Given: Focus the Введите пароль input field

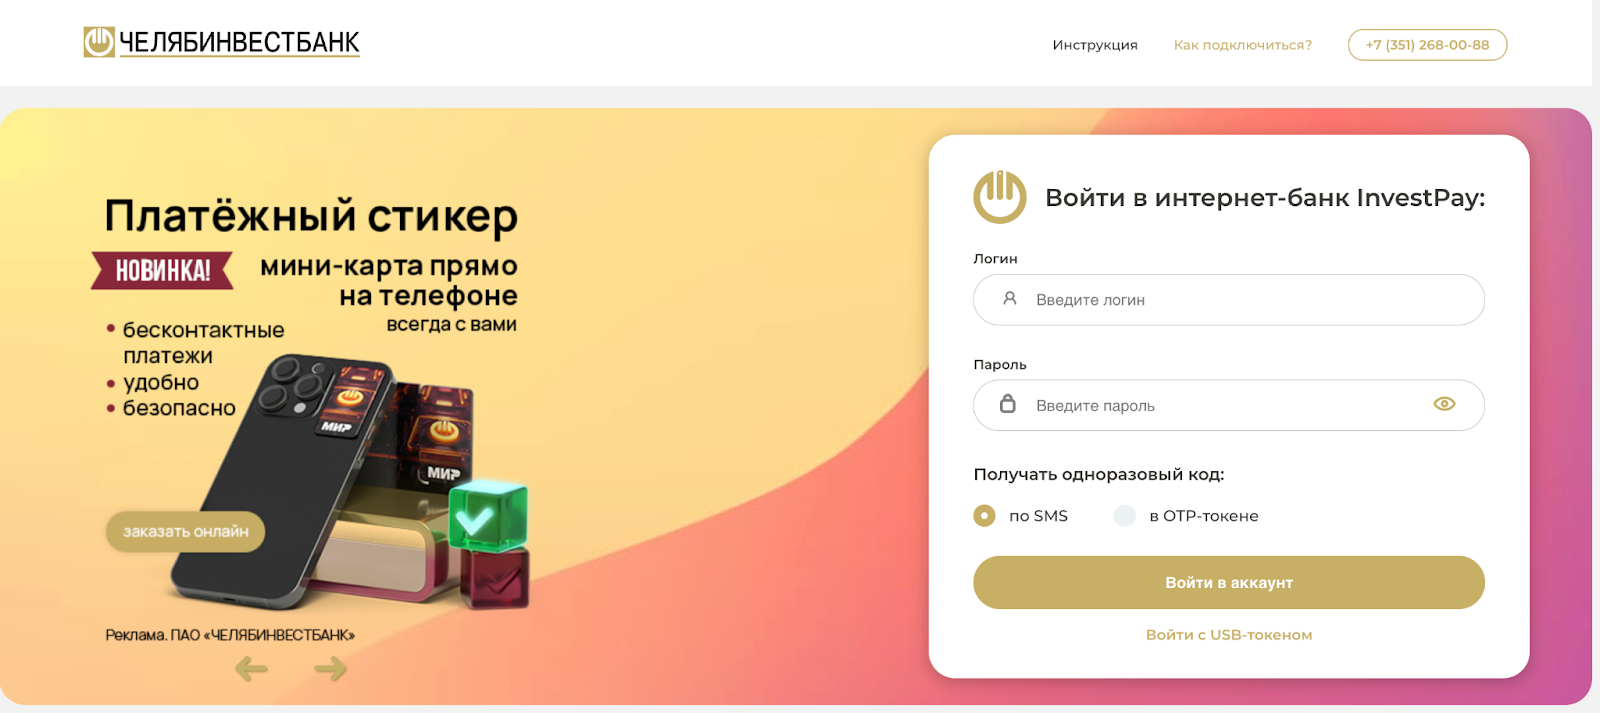Looking at the screenshot, I should click(x=1229, y=405).
